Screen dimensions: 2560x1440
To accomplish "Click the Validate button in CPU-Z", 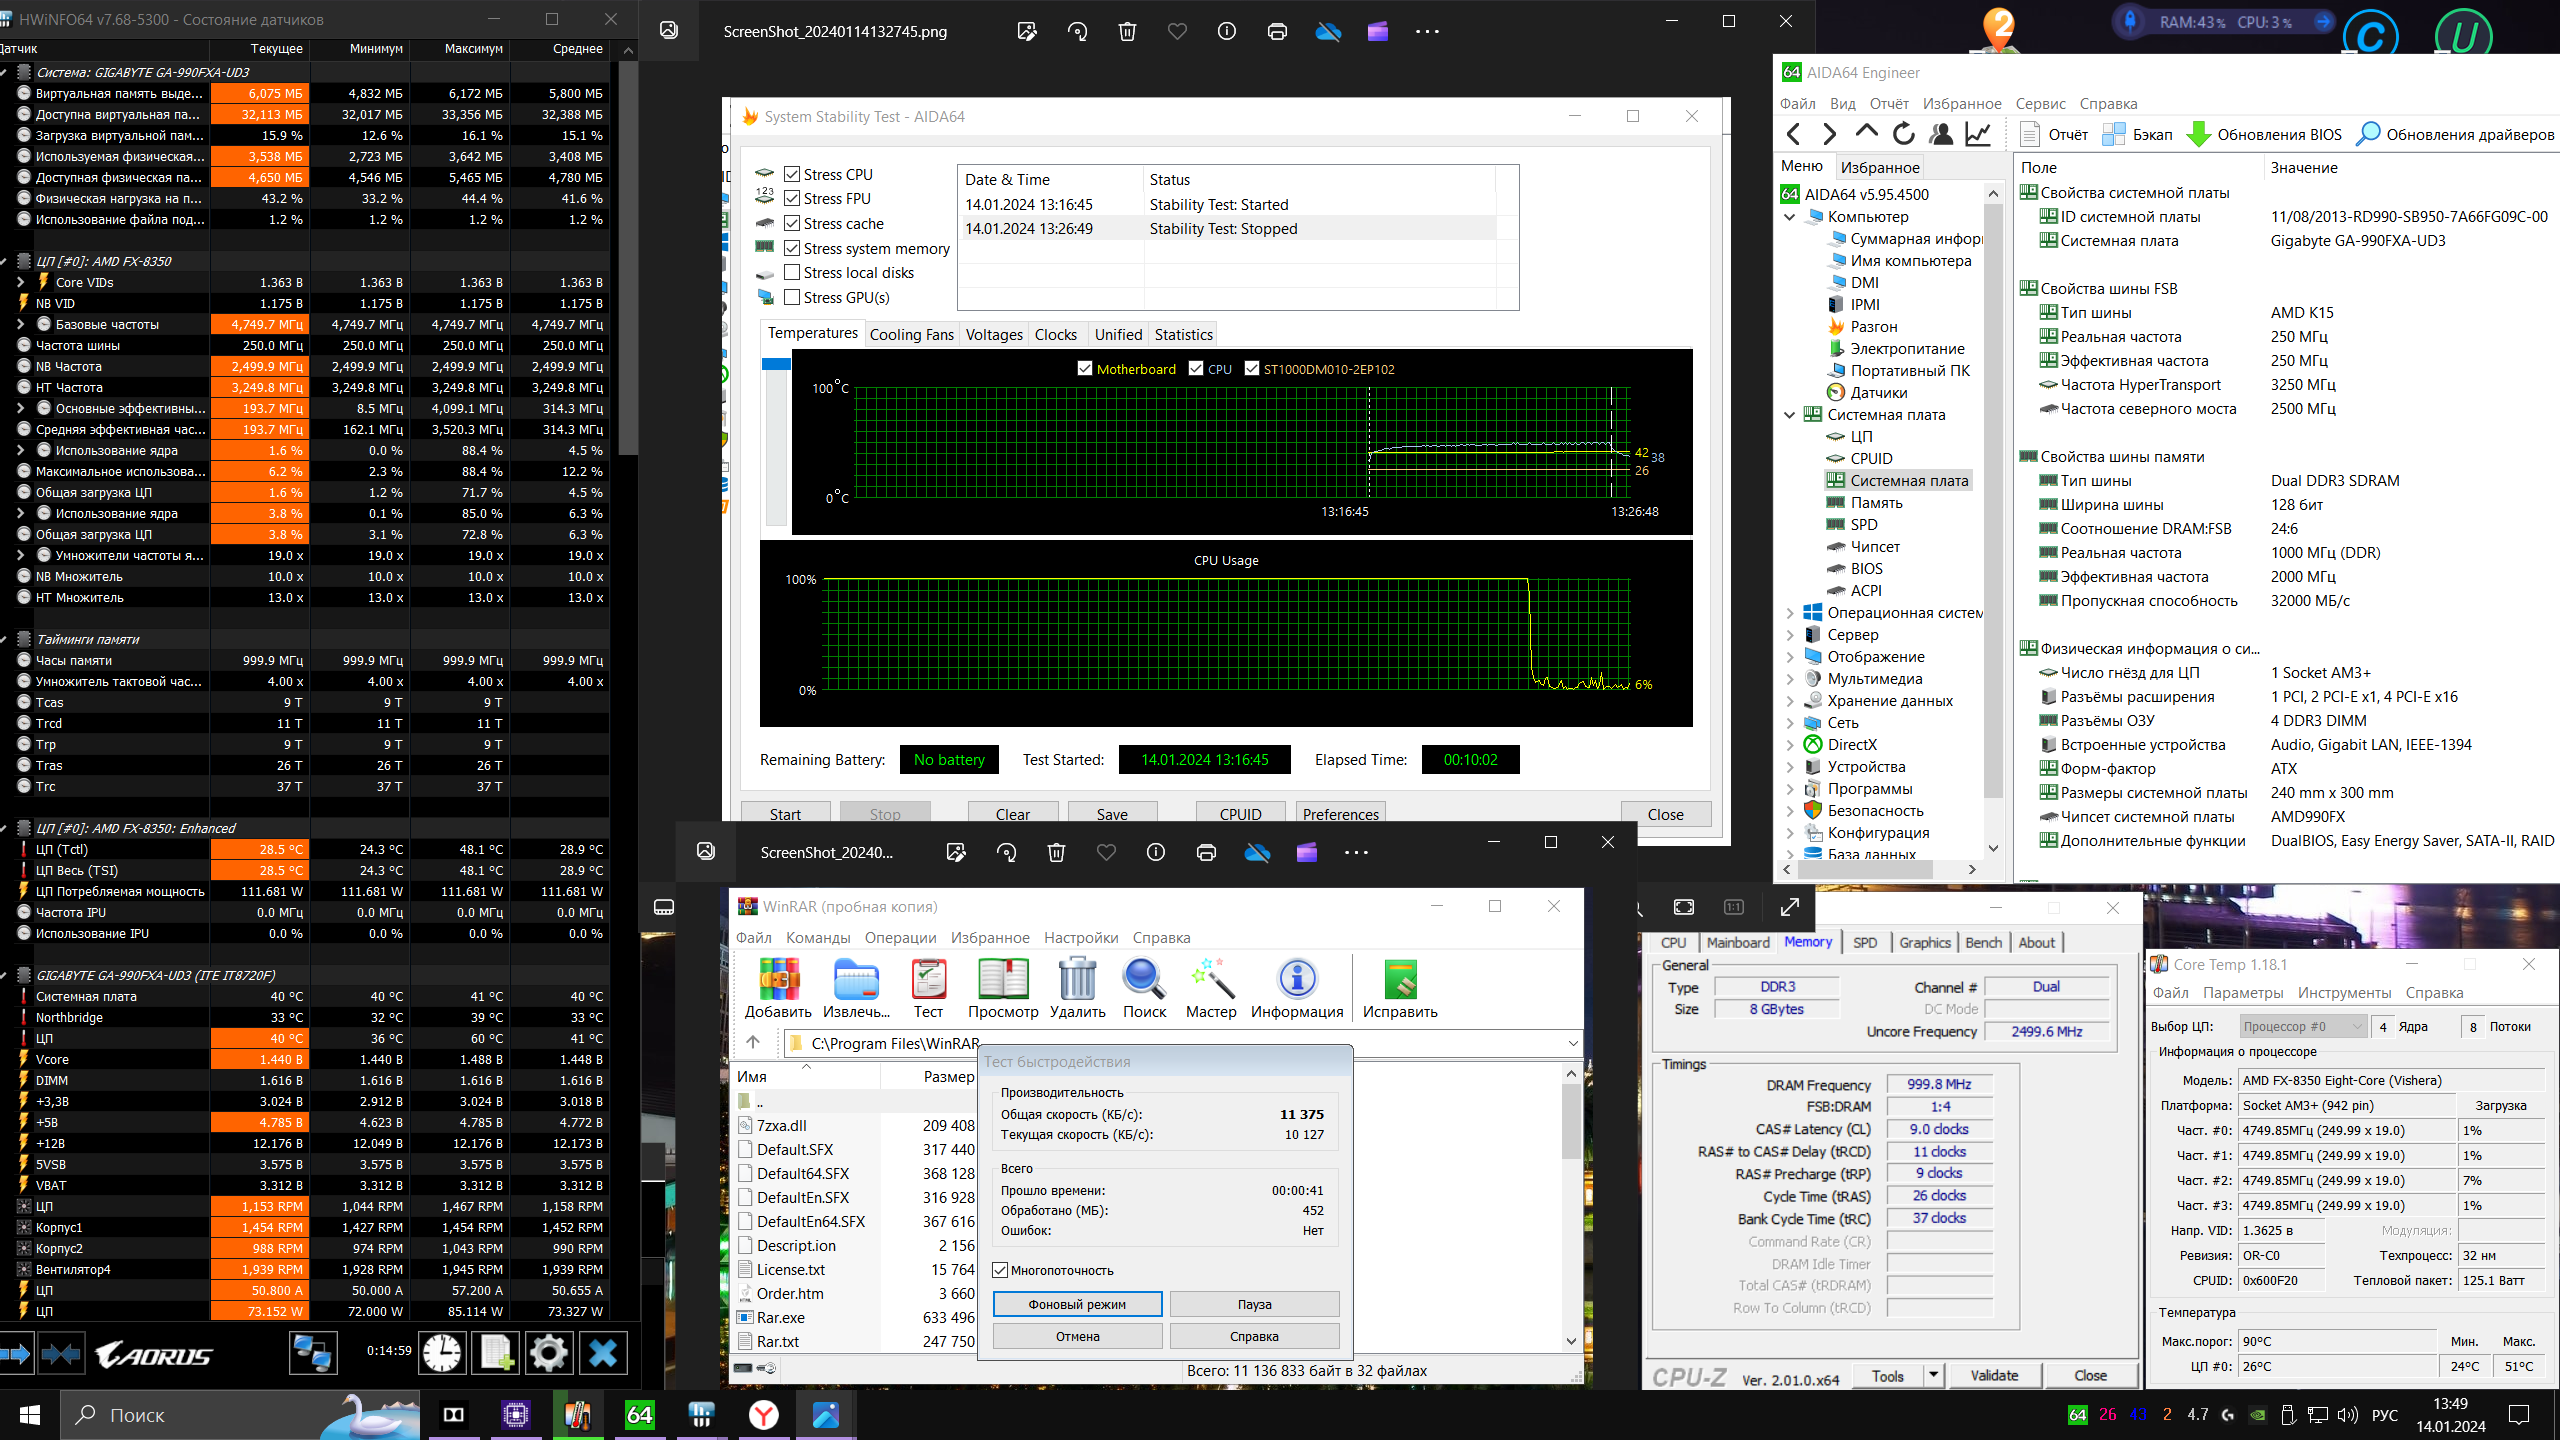I will click(x=1993, y=1375).
